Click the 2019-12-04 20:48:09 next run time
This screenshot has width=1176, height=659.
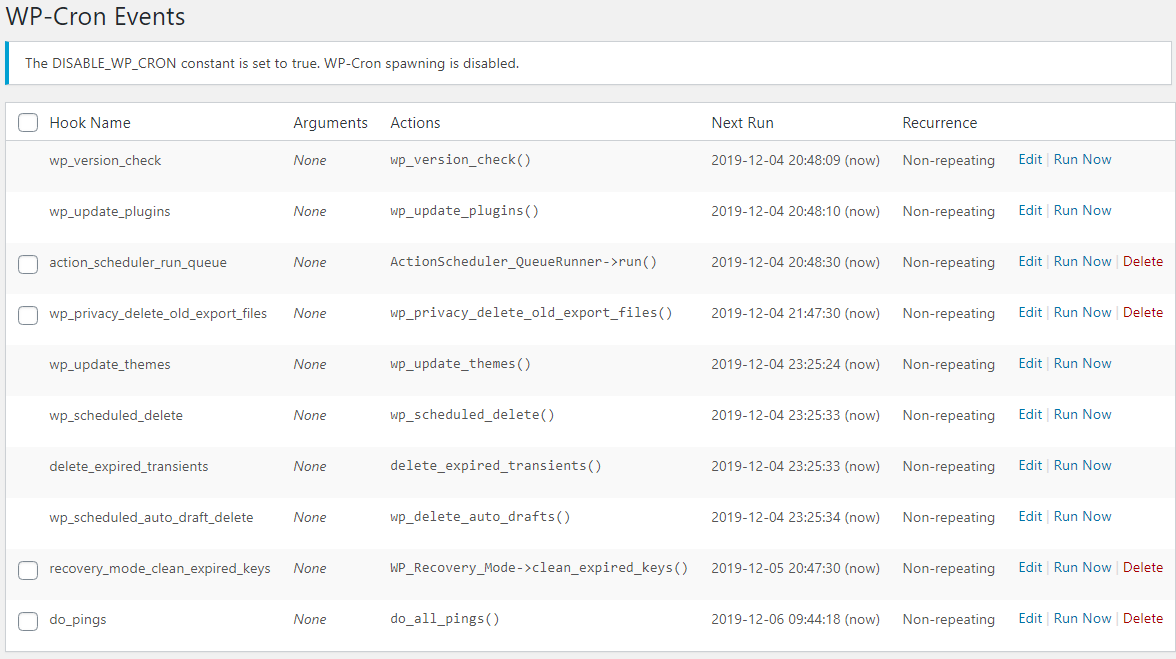(x=796, y=160)
